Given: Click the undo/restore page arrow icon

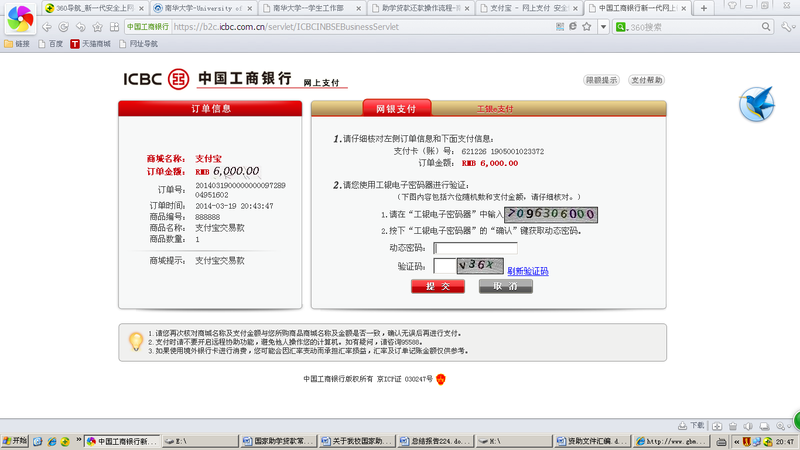Looking at the screenshot, I should pyautogui.click(x=81, y=27).
